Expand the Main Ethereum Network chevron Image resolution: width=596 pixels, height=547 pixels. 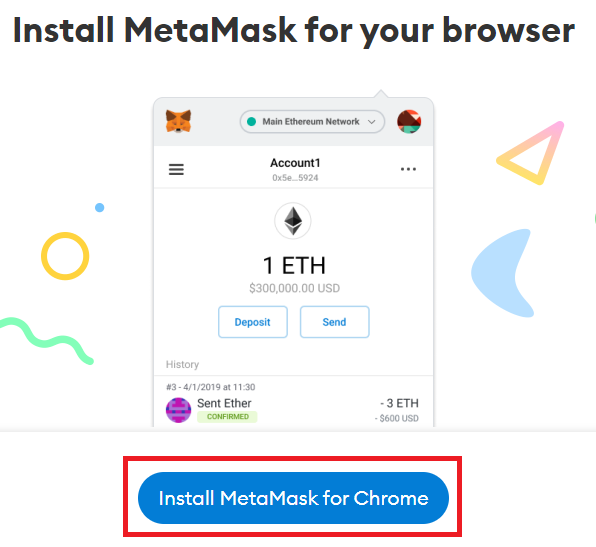371,122
